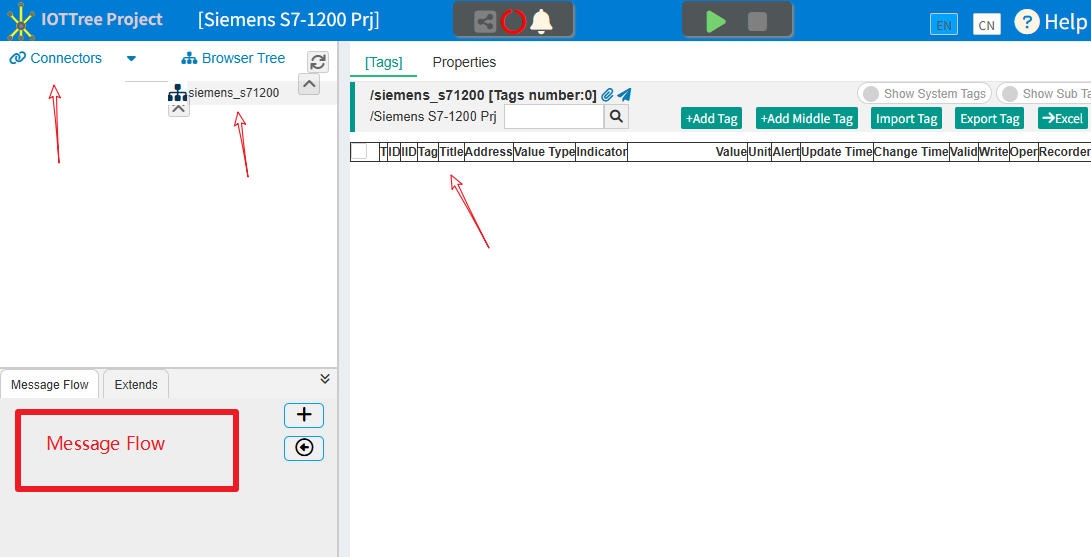This screenshot has width=1091, height=557.
Task: Click the +Add Tag button
Action: (711, 118)
